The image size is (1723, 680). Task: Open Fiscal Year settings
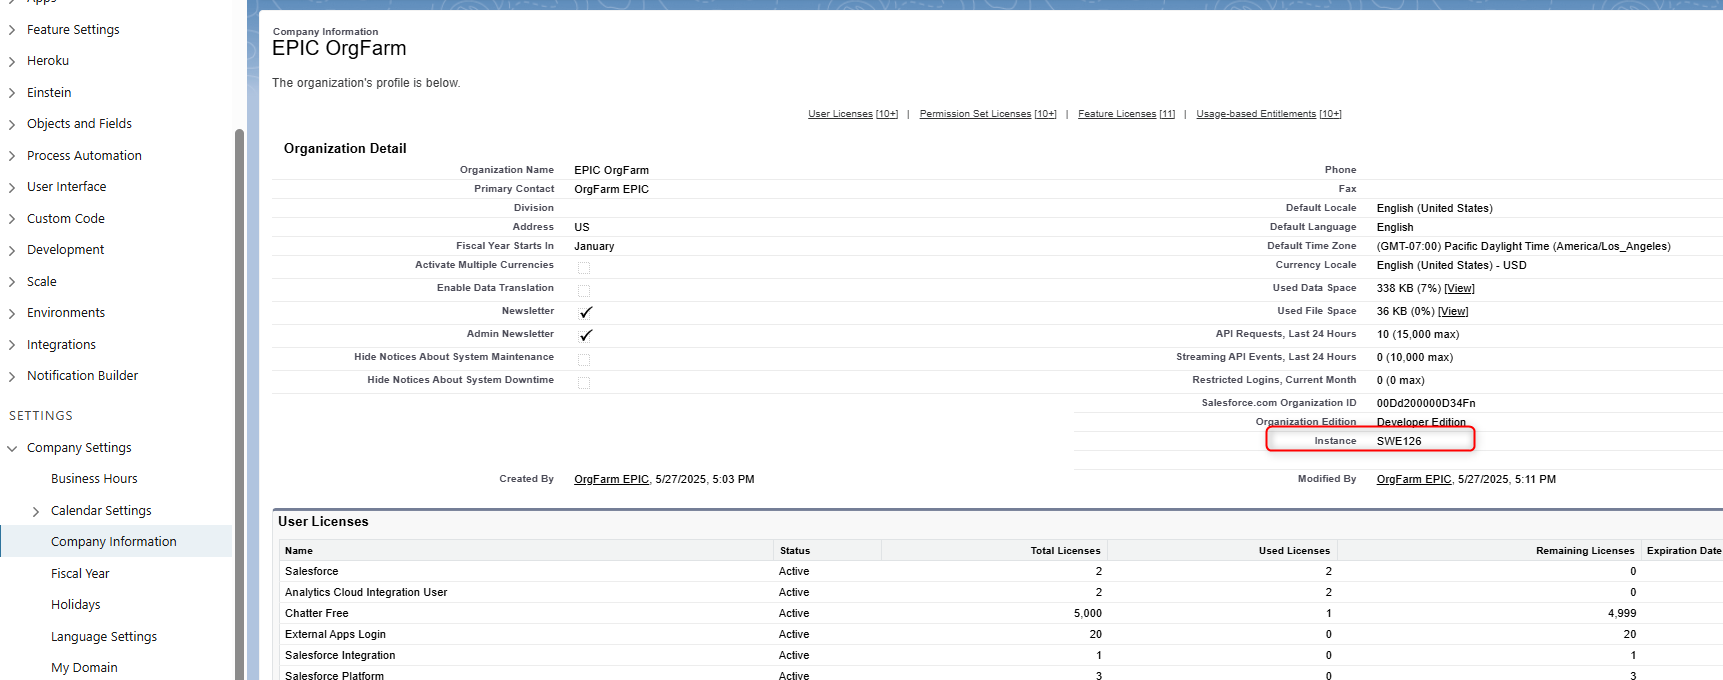(x=80, y=574)
